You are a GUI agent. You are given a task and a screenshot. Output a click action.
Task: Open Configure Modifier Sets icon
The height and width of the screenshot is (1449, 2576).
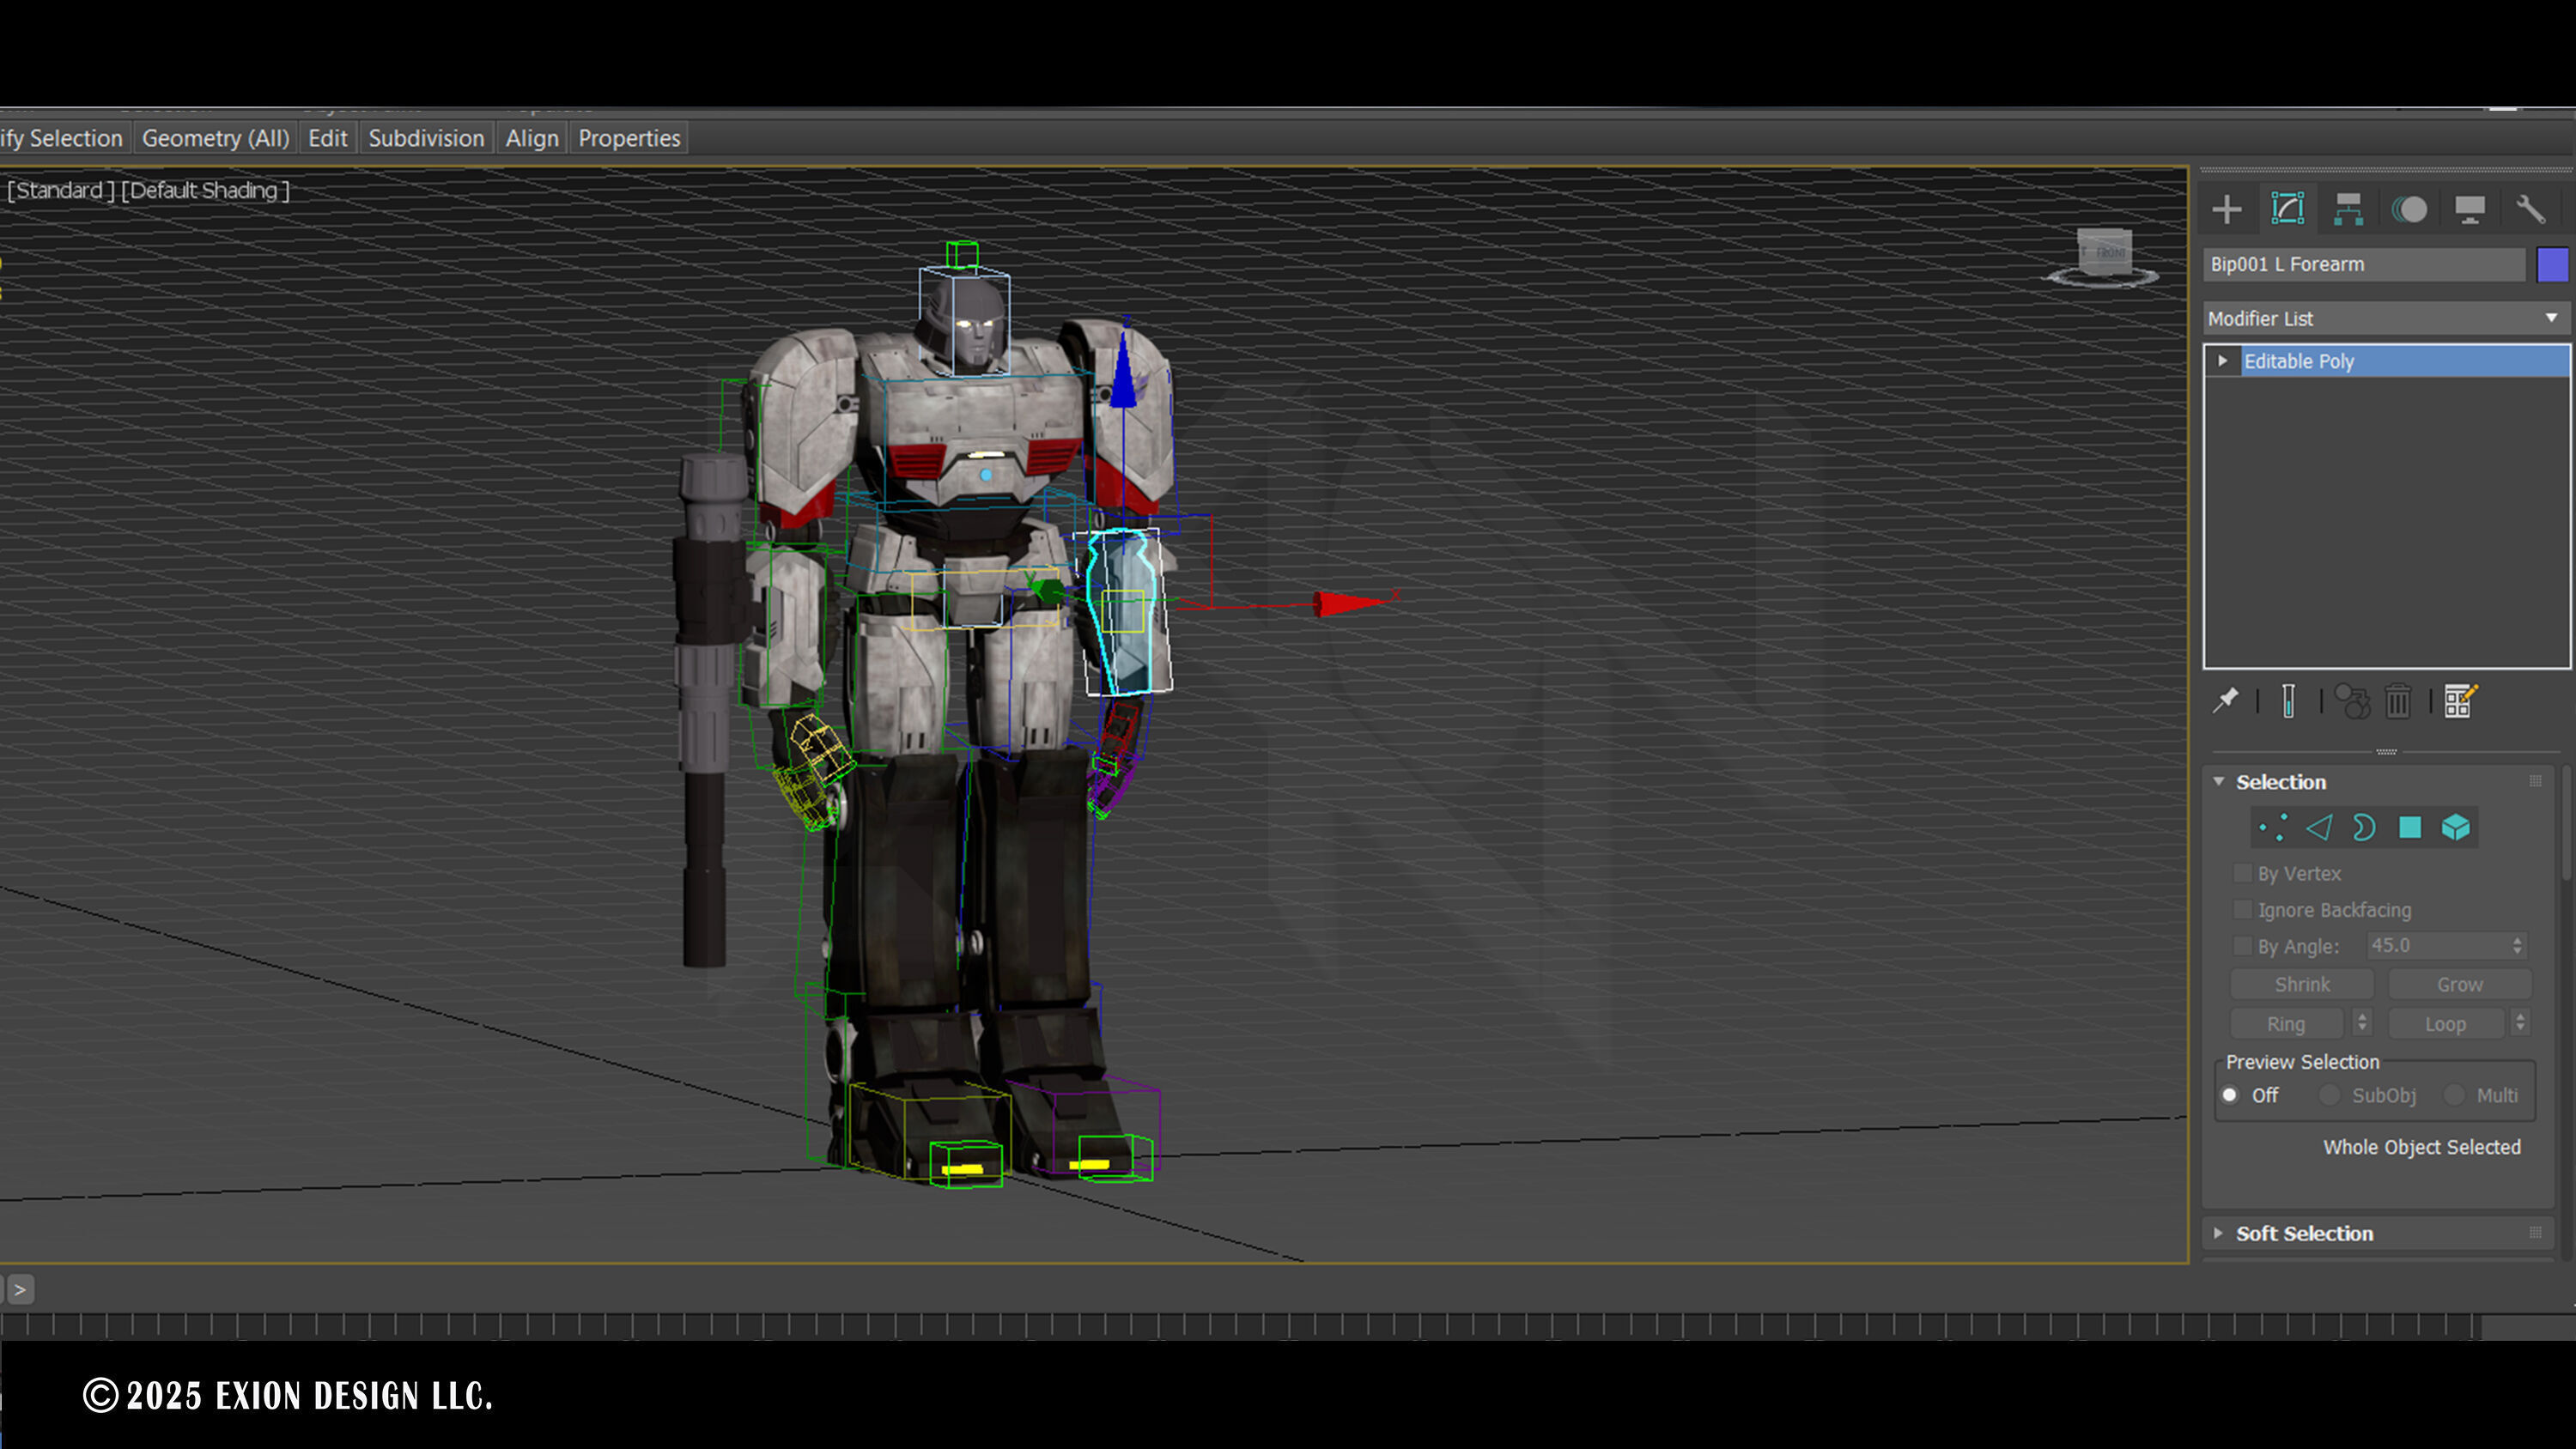(2461, 701)
